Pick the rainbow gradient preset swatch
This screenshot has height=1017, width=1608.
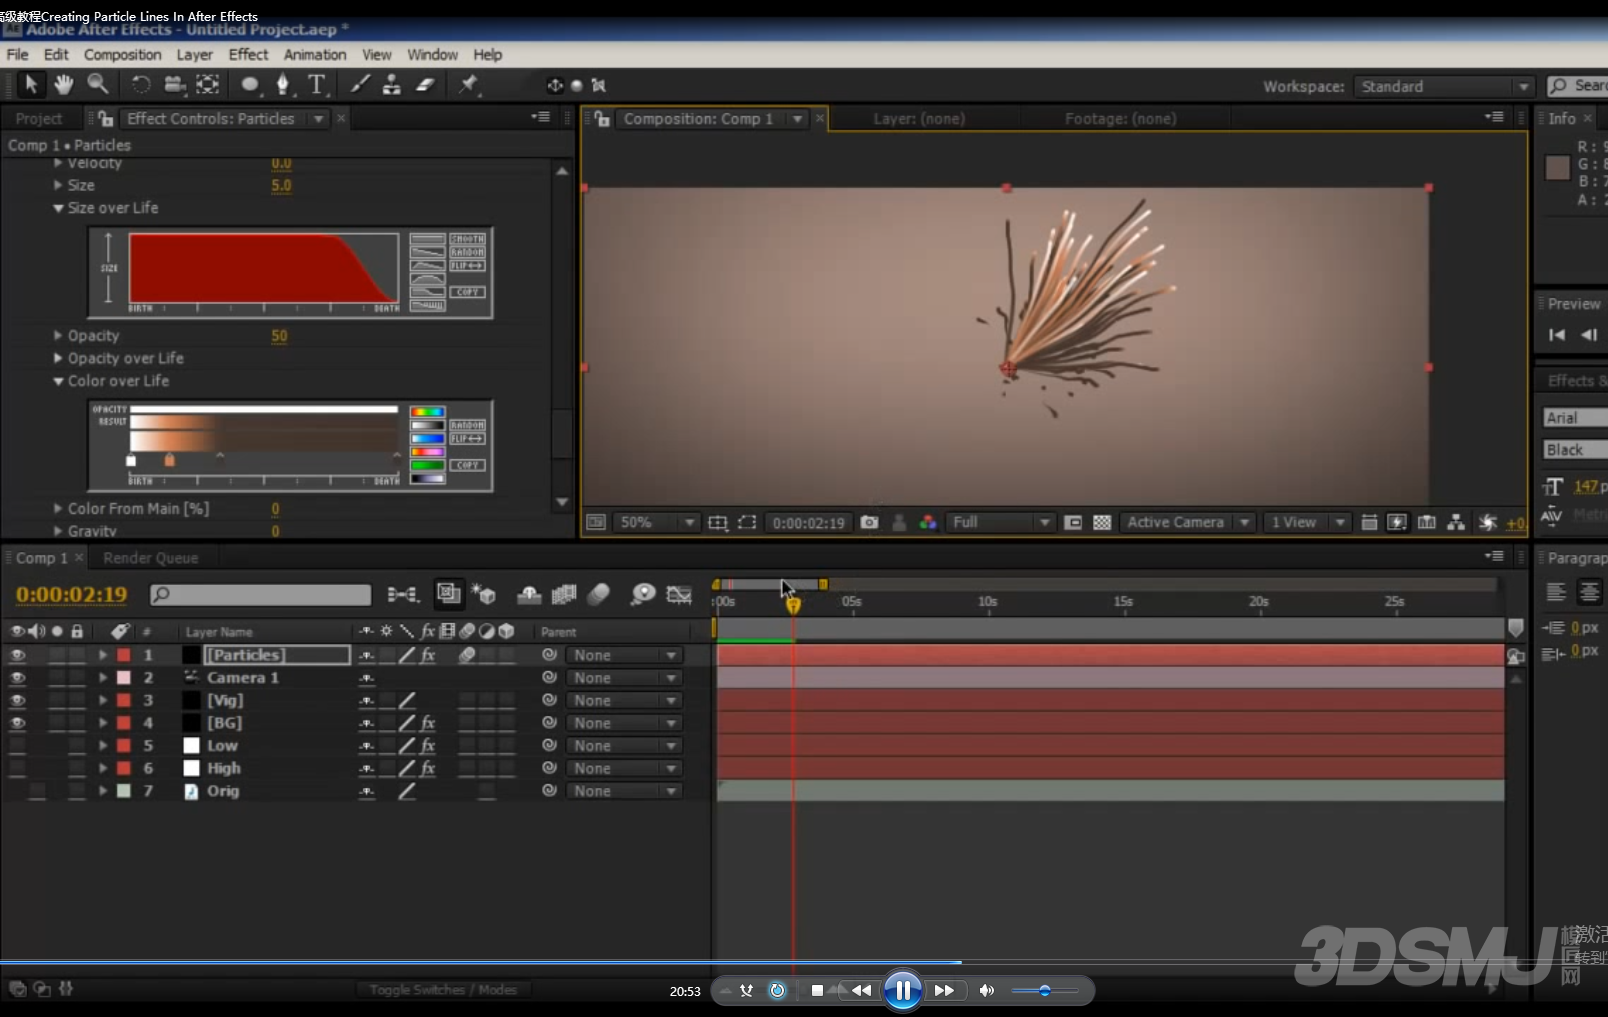[x=427, y=412]
